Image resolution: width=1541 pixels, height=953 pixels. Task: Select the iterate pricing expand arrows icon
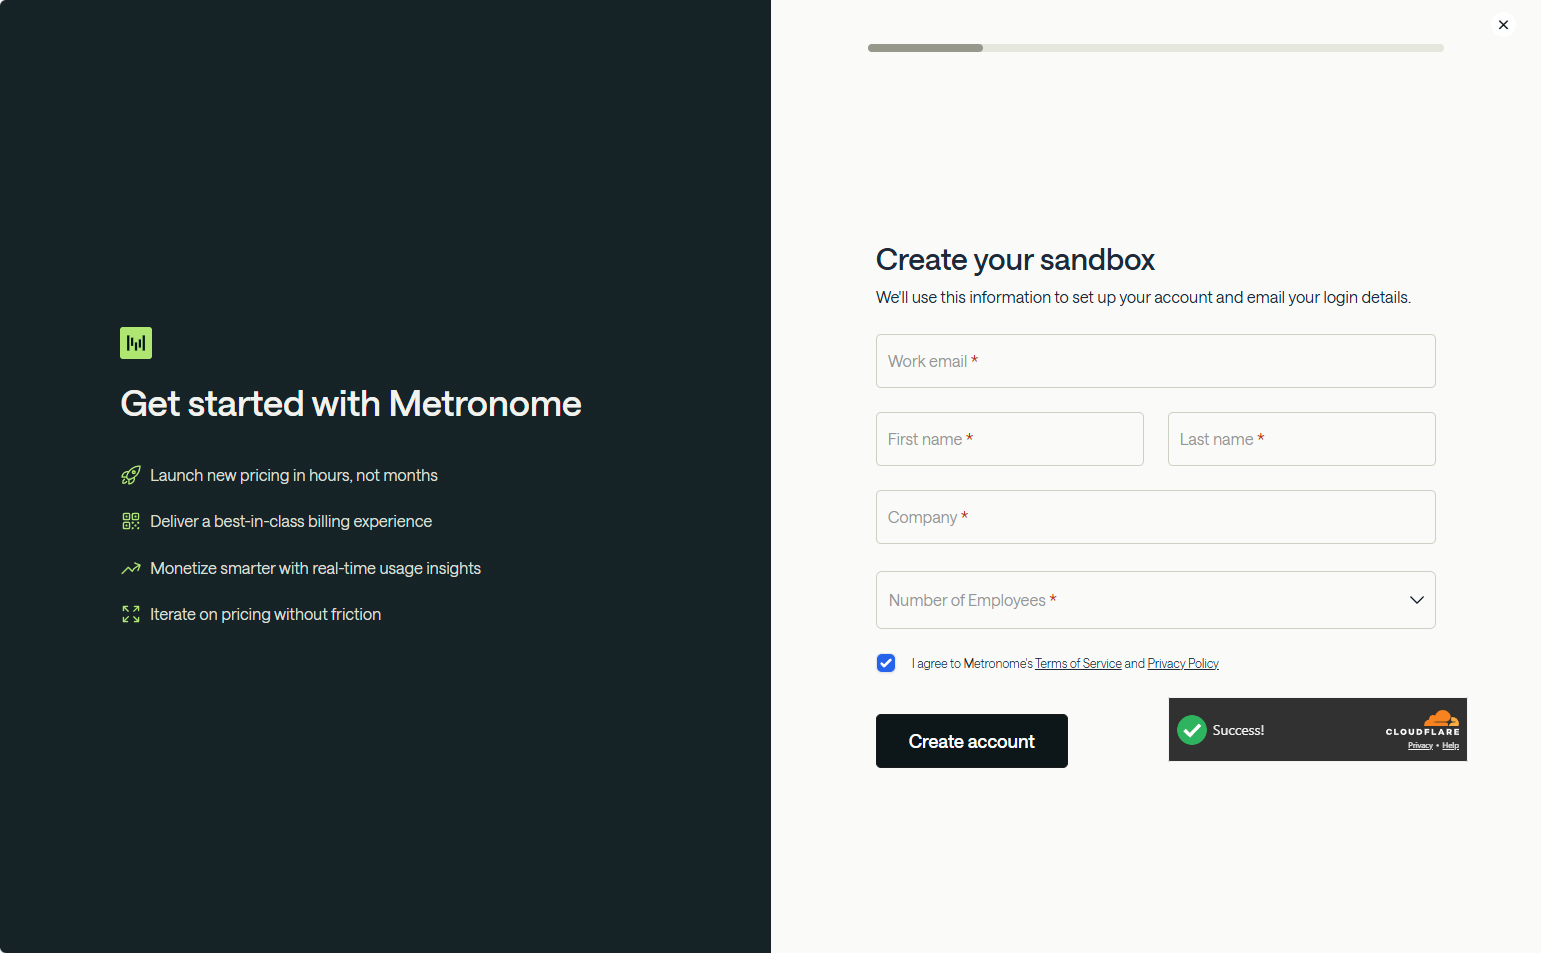tap(130, 613)
